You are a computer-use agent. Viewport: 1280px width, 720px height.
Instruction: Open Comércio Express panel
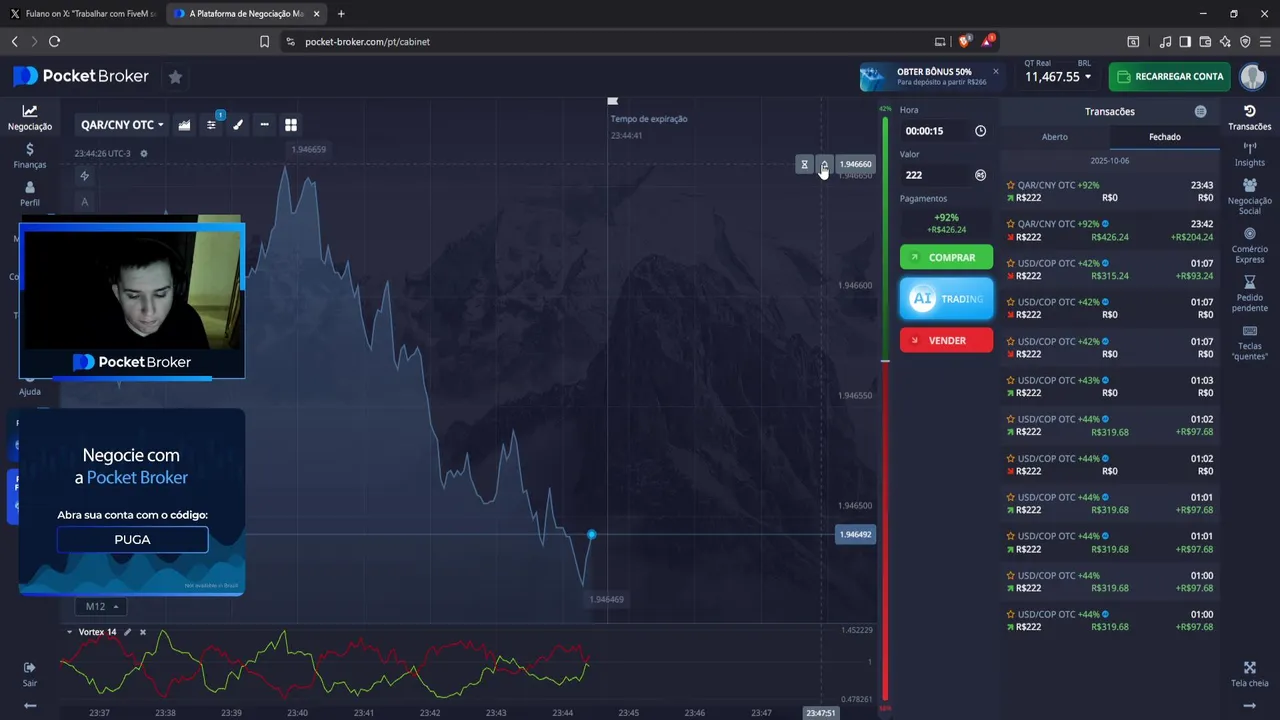(1249, 246)
